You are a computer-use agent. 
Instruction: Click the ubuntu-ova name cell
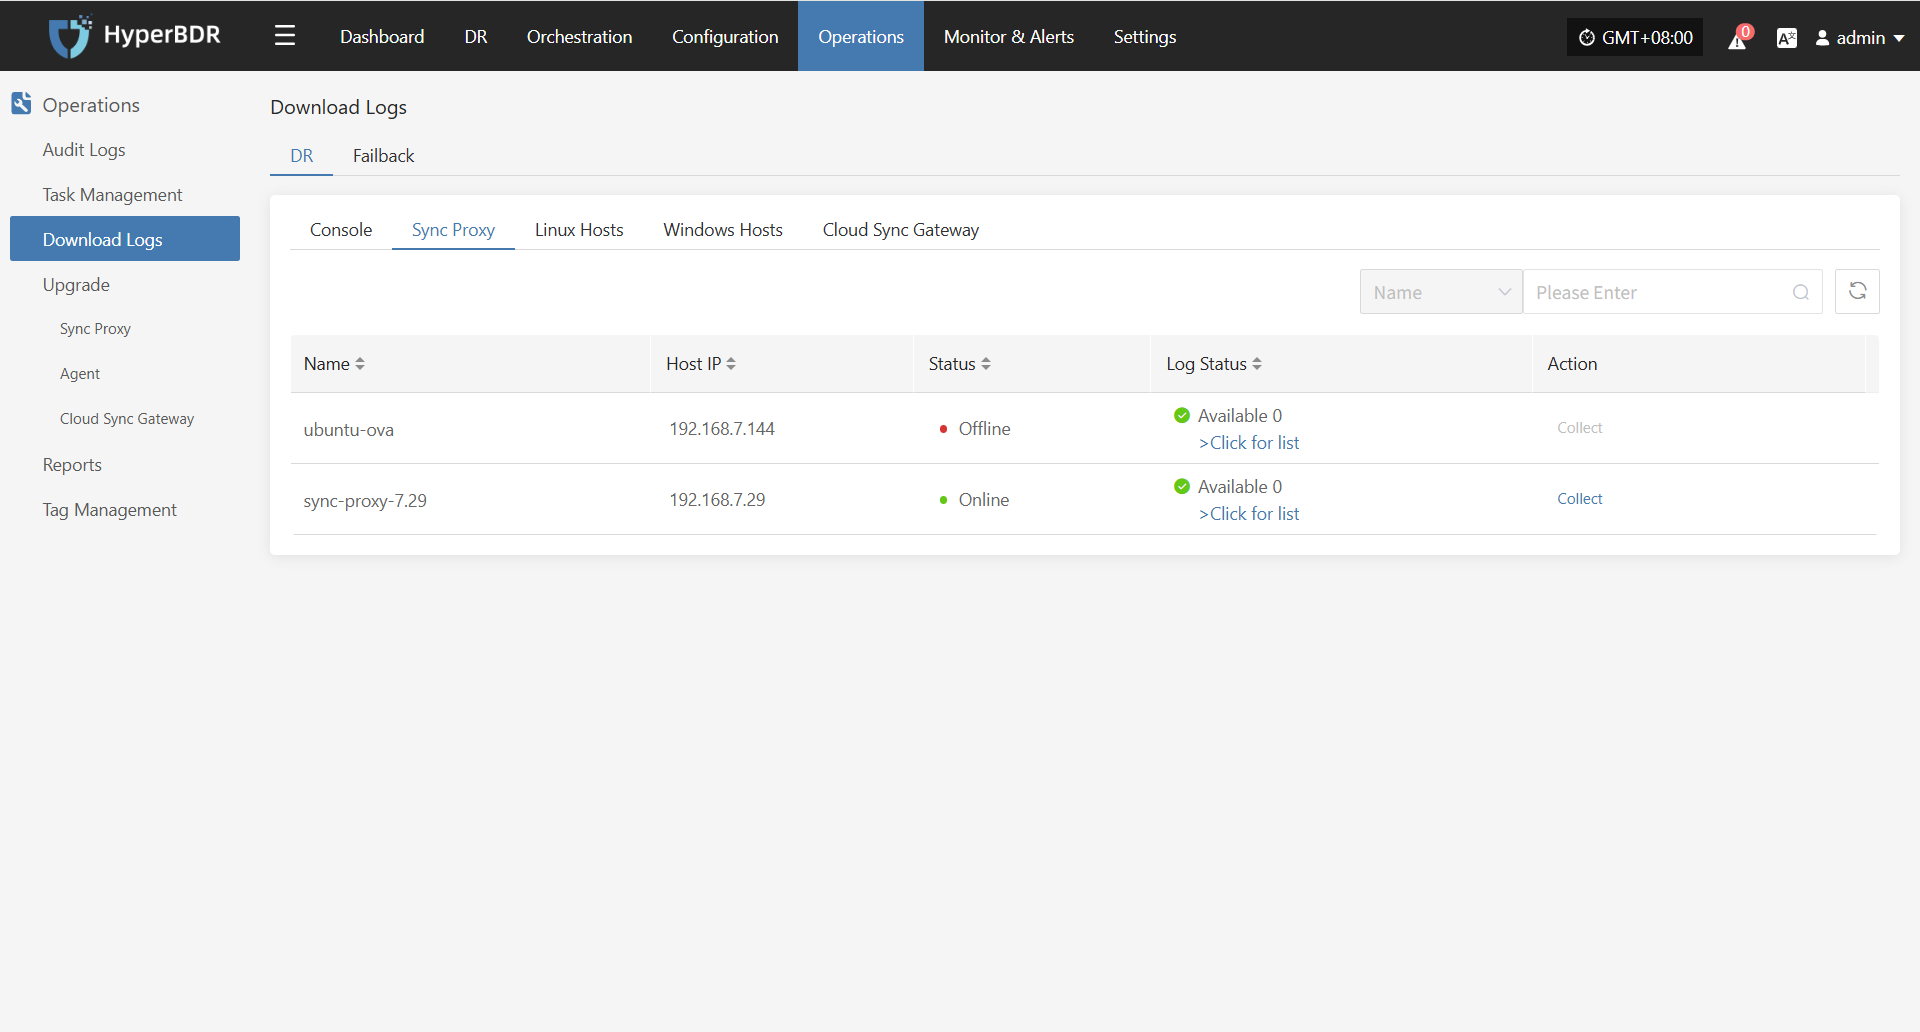(348, 430)
